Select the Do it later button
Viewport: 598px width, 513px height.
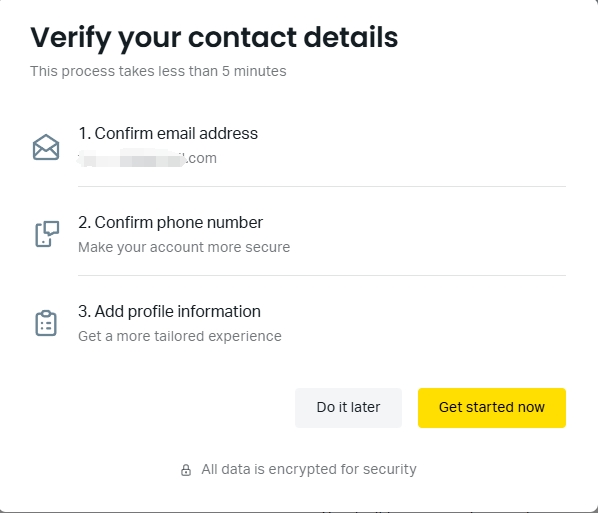tap(348, 408)
